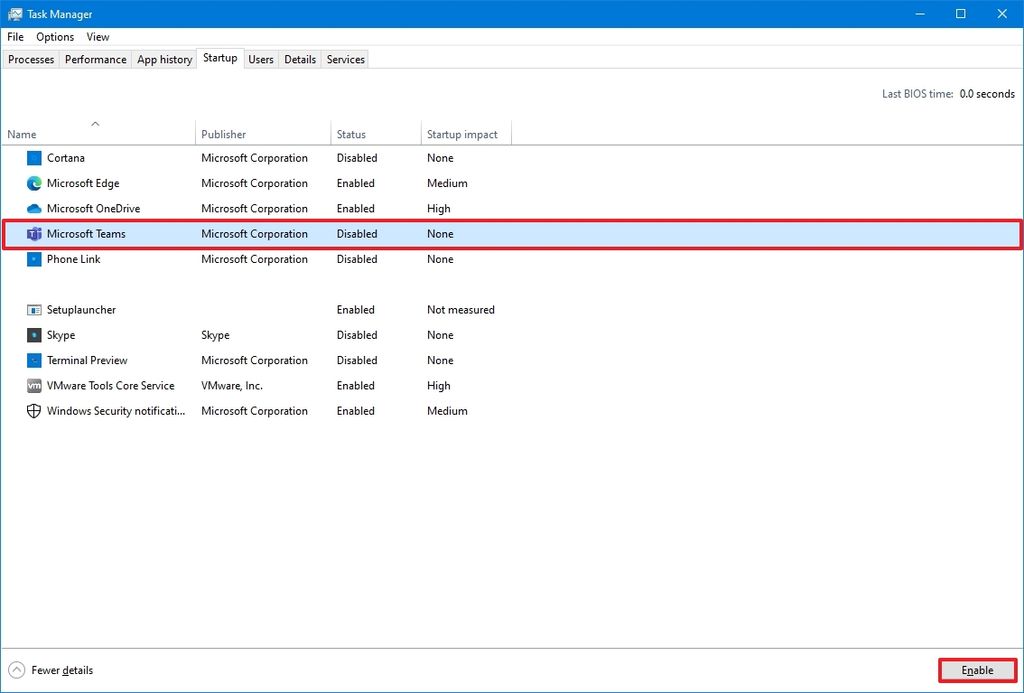Click the Microsoft Teams icon
The image size is (1024, 693).
pos(34,233)
